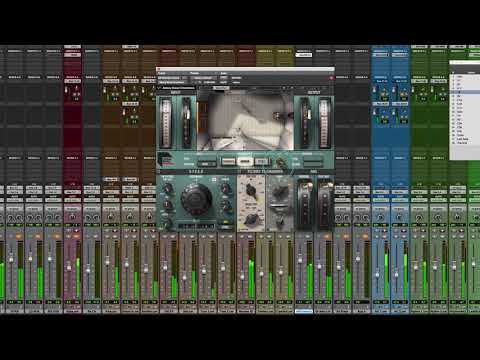The height and width of the screenshot is (360, 480).
Task: Click lower knob in the cream plugin panel
Action: click(251, 219)
